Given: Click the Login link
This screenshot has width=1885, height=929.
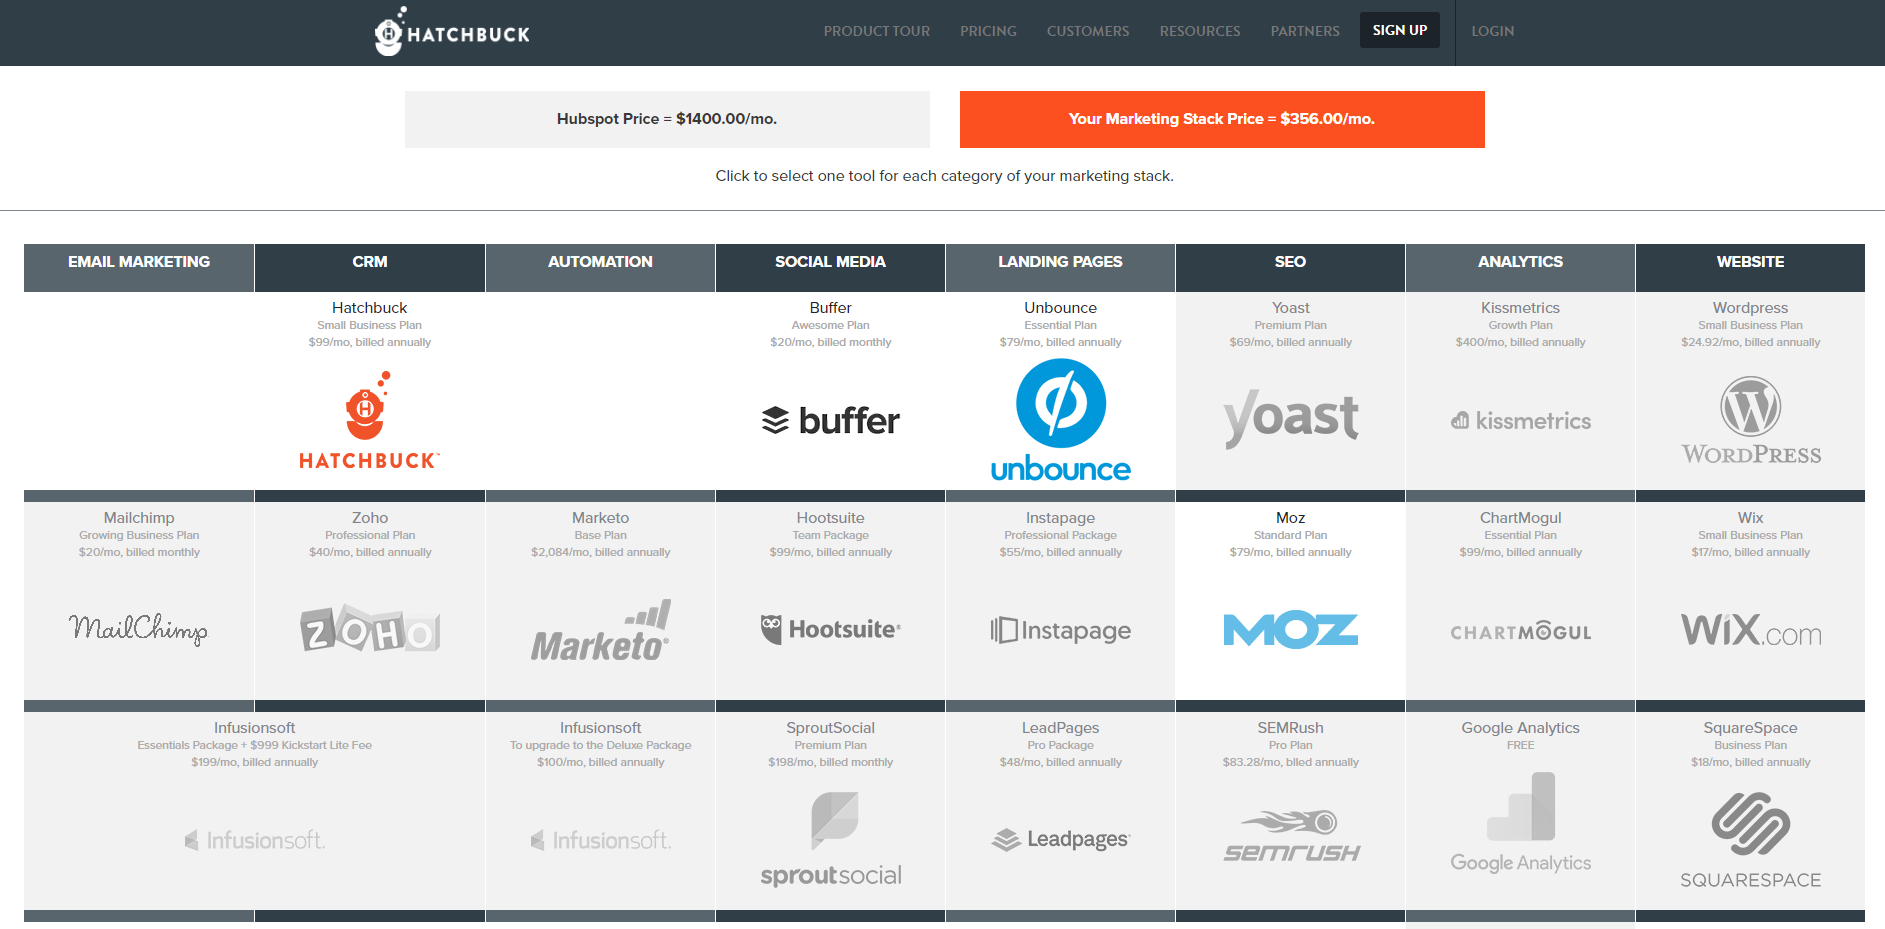Looking at the screenshot, I should point(1492,31).
